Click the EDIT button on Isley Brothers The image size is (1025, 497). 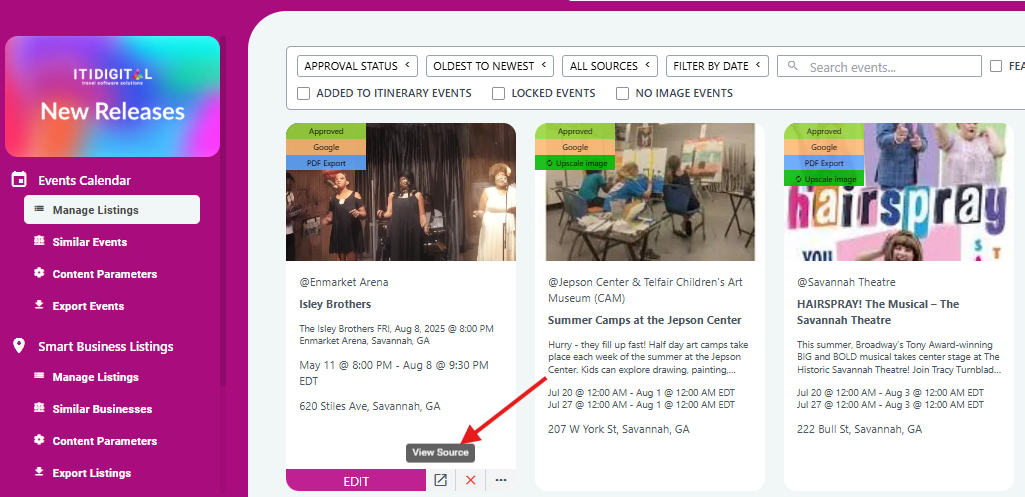pyautogui.click(x=356, y=481)
